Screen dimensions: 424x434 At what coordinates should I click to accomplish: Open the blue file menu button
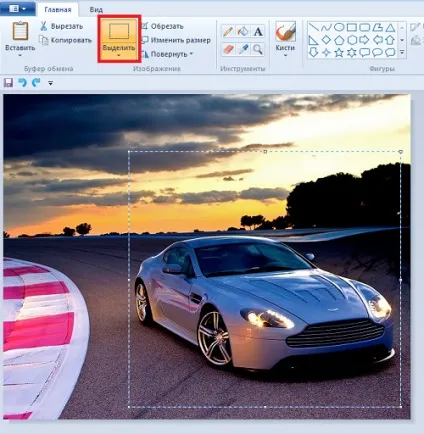pos(18,9)
